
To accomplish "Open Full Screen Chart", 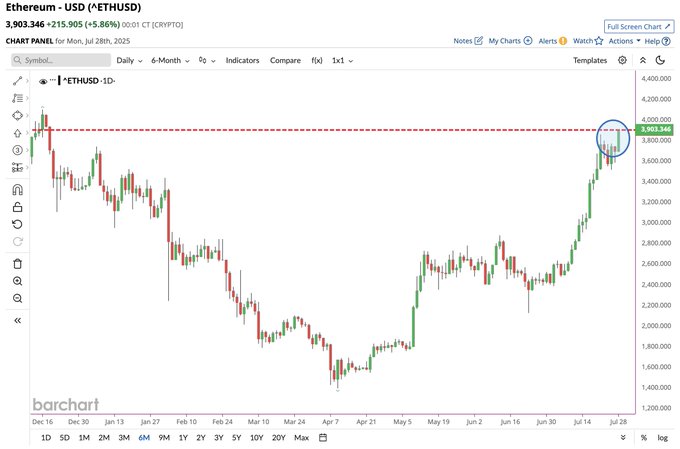I will tap(639, 26).
